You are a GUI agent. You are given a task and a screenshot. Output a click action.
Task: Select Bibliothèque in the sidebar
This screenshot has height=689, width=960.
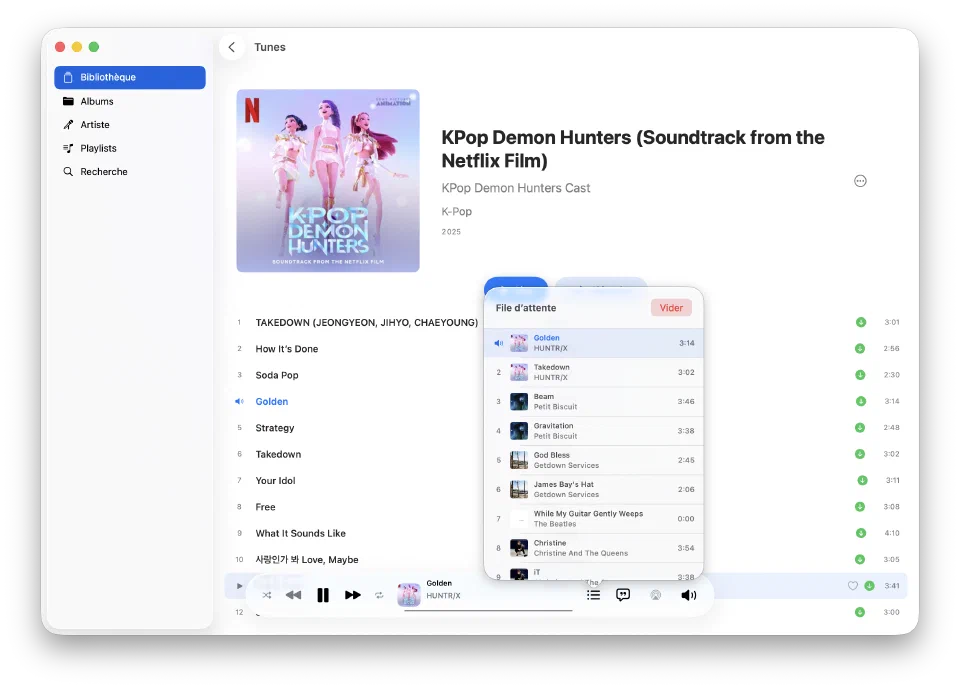coord(130,77)
